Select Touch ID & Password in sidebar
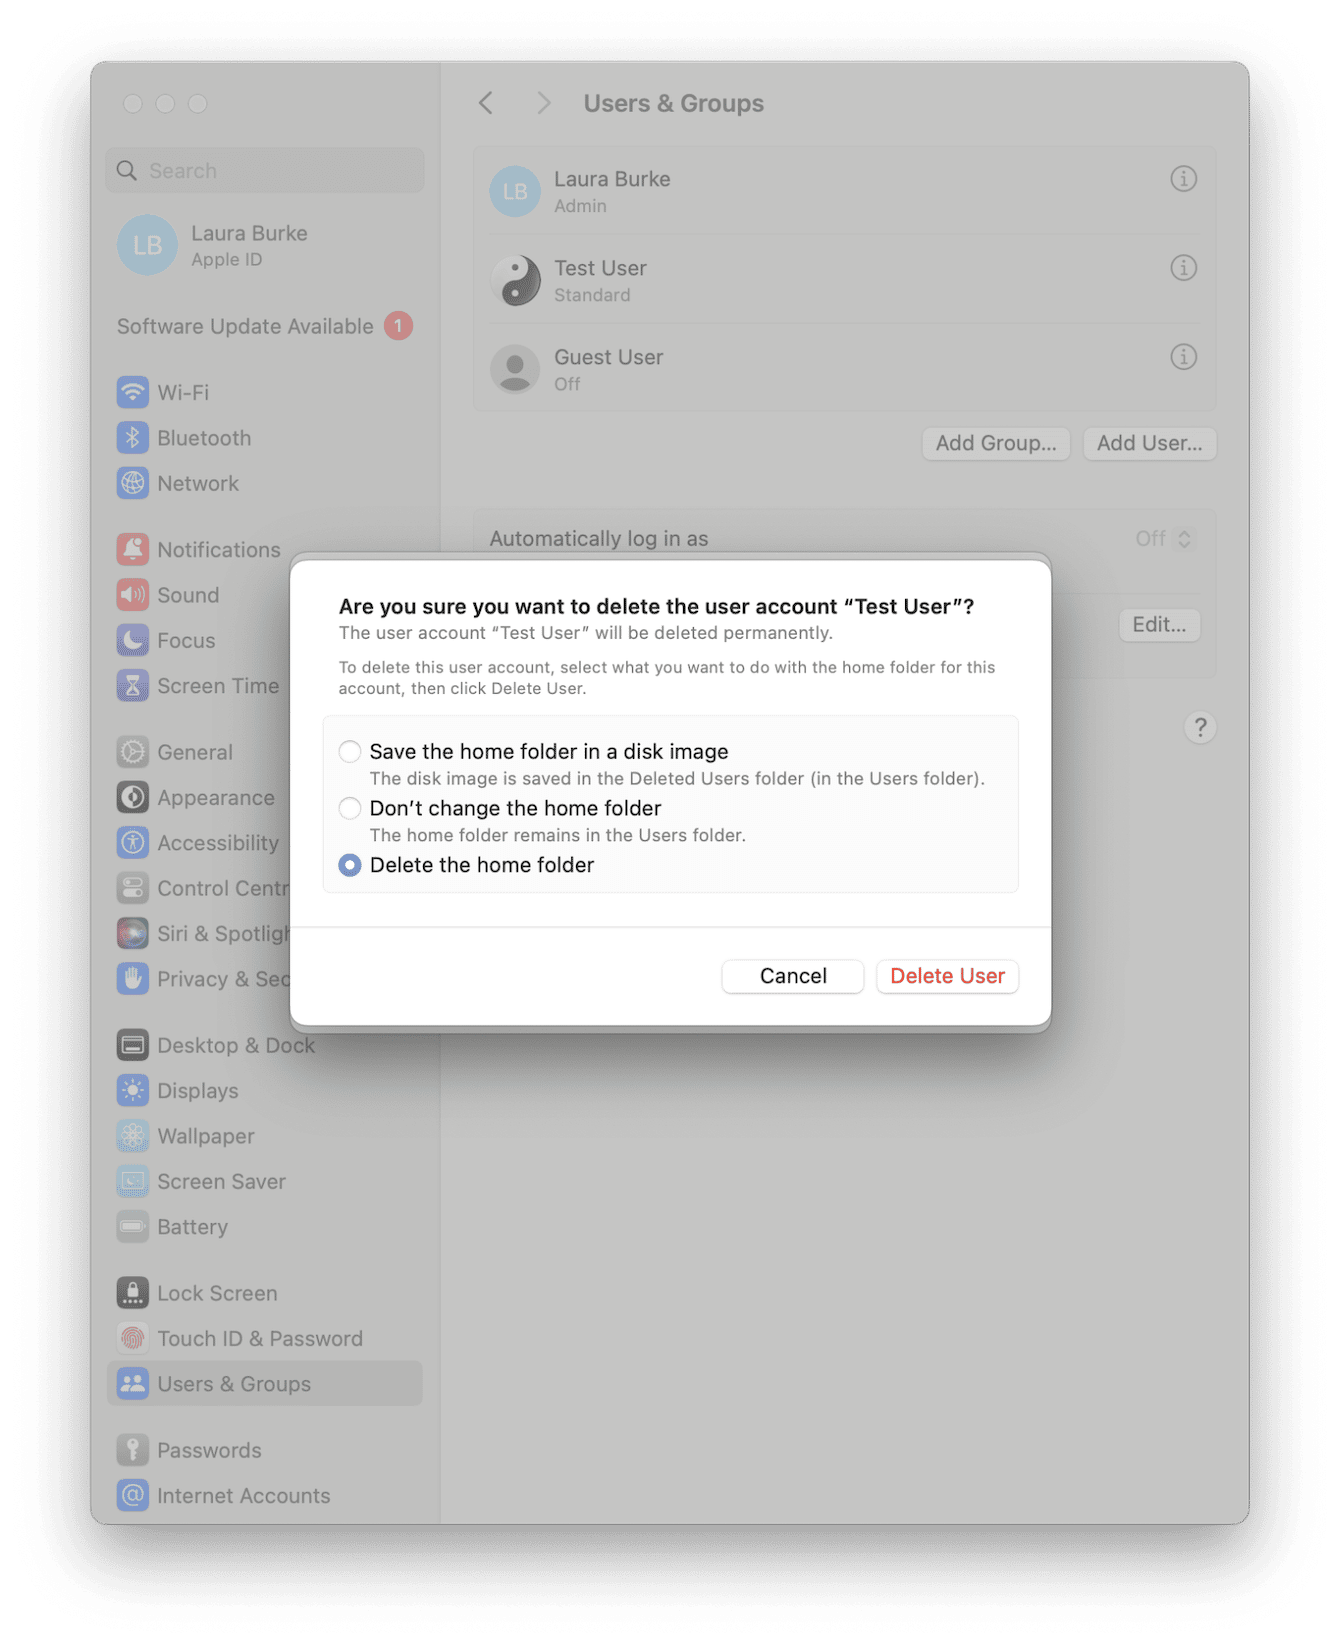The width and height of the screenshot is (1340, 1644). [265, 1338]
